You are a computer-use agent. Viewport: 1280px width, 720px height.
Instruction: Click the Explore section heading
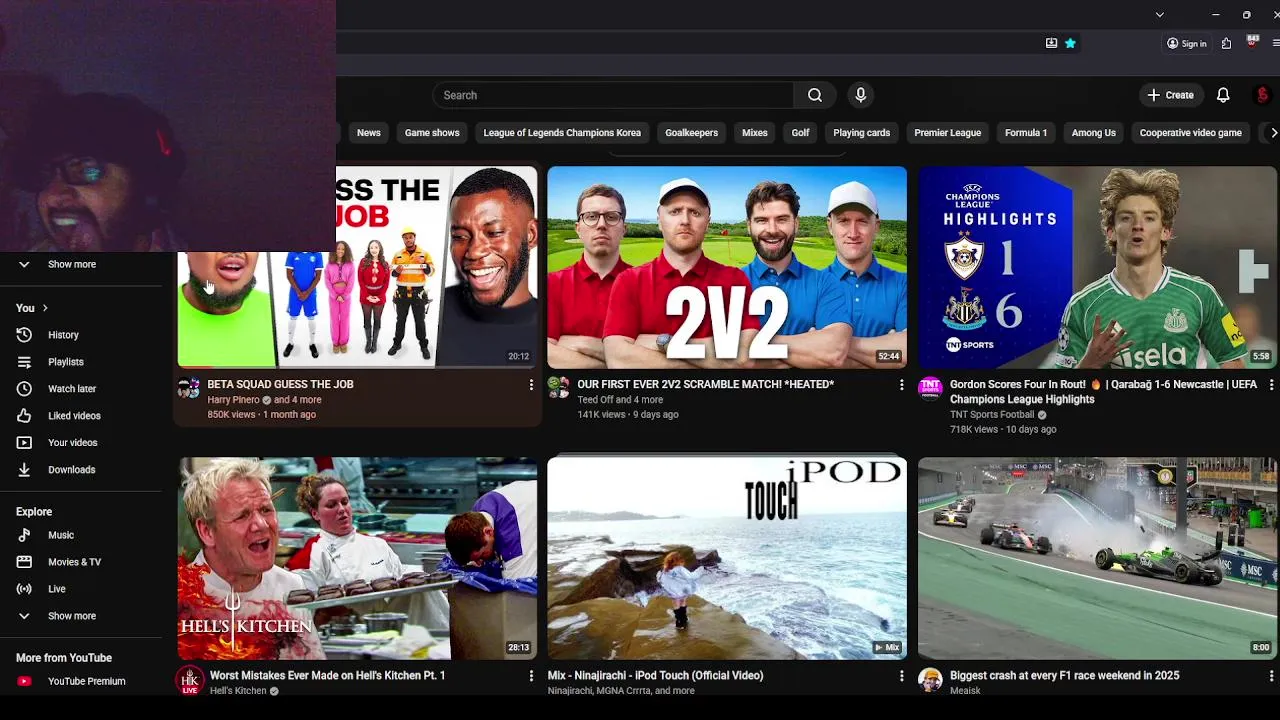34,512
